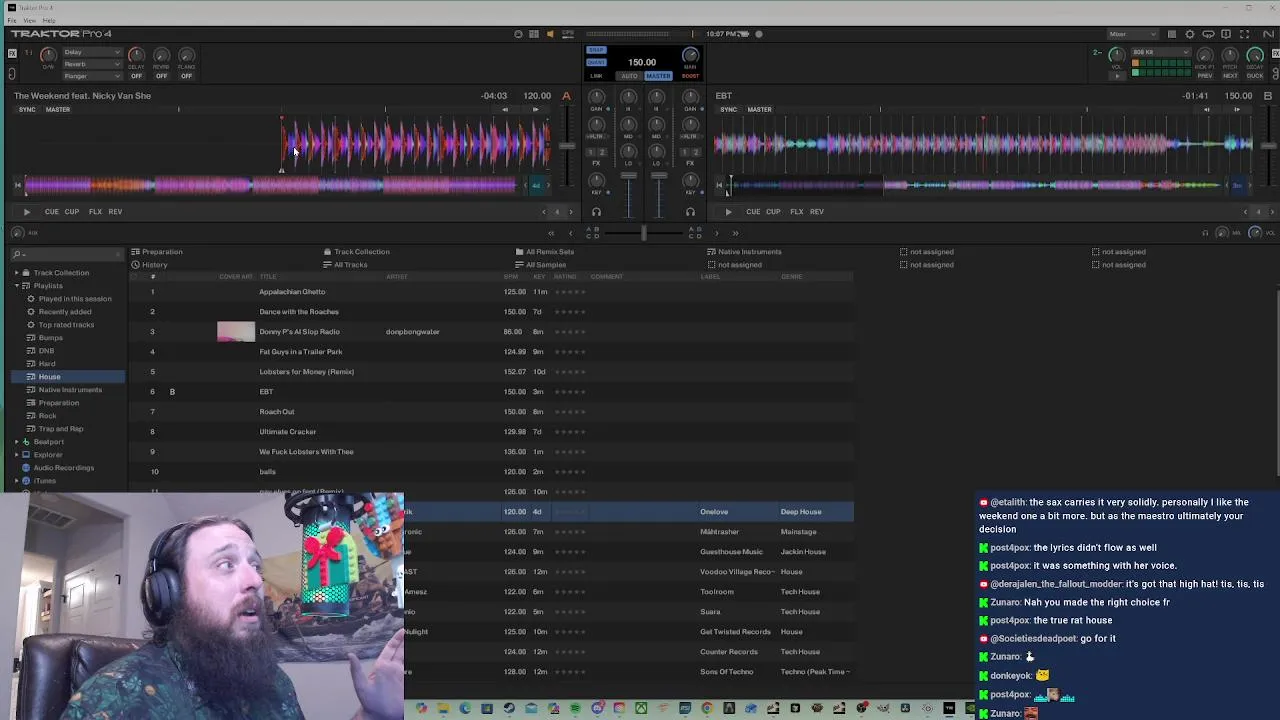Click the audio speaker indicator icon

(x=550, y=34)
